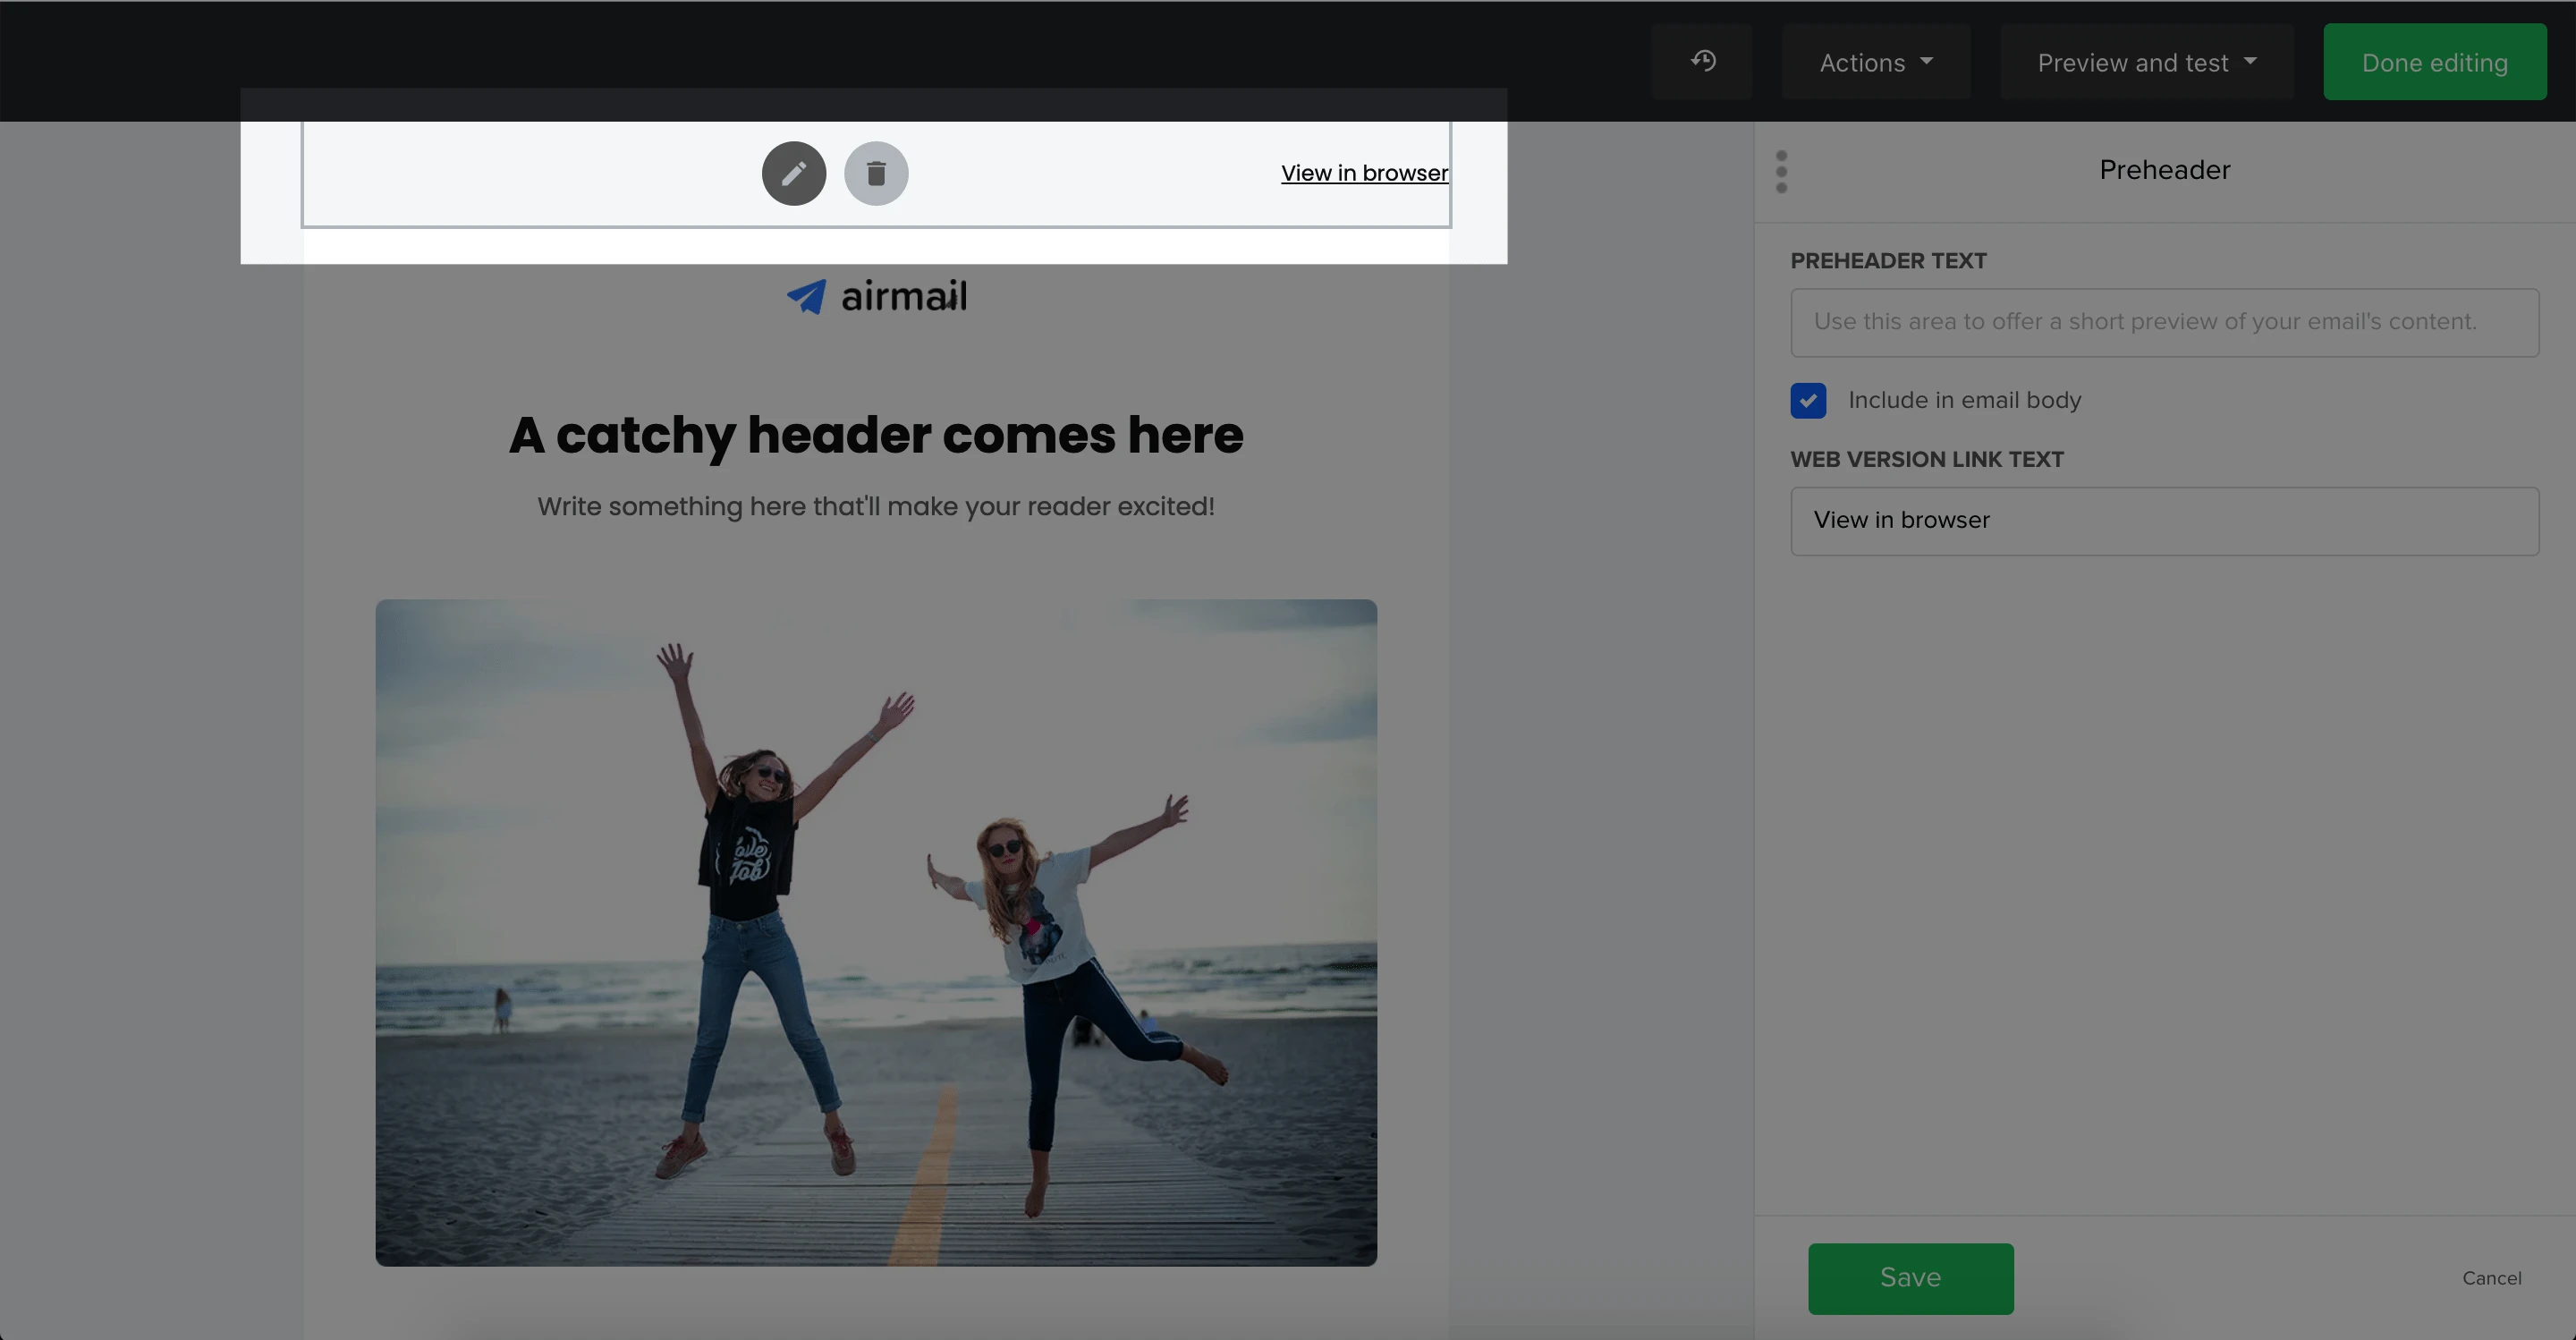Delete the preheader block with the trash icon
Viewport: 2576px width, 1340px height.
[x=876, y=174]
